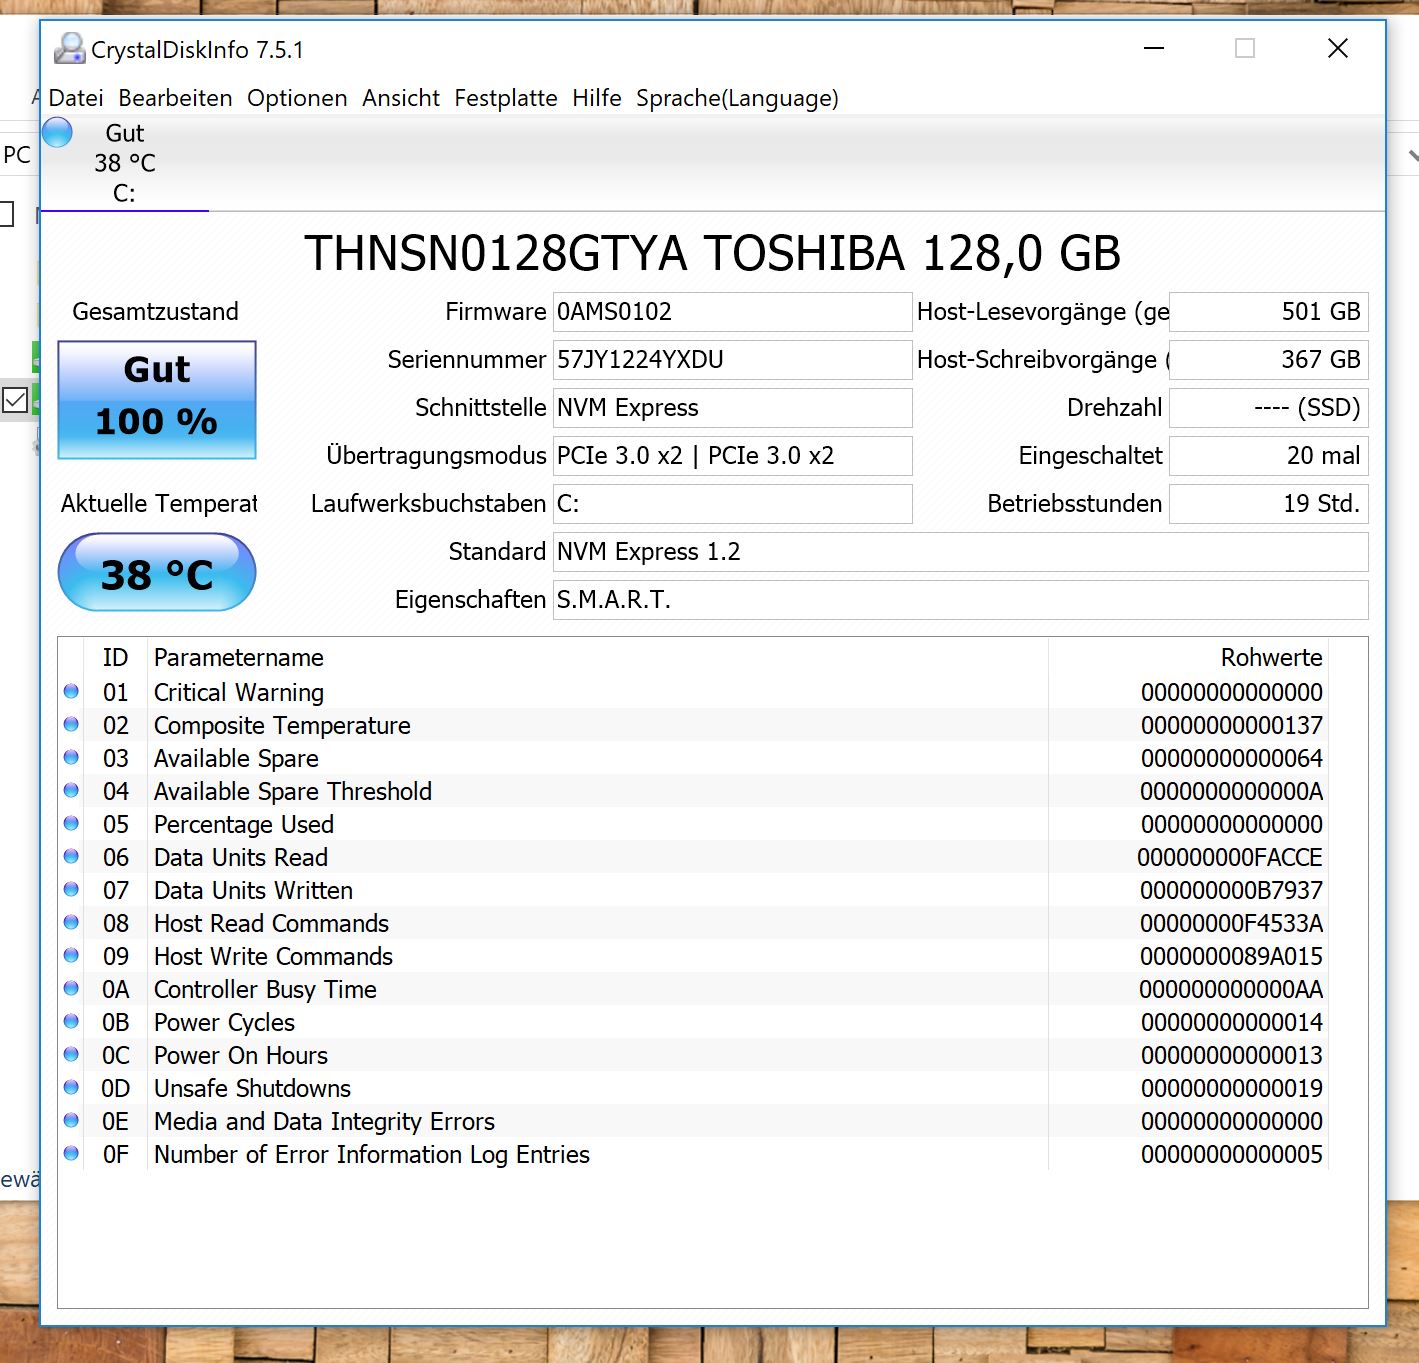Click status dot for Composite Temperature row
1419x1363 pixels.
click(71, 724)
